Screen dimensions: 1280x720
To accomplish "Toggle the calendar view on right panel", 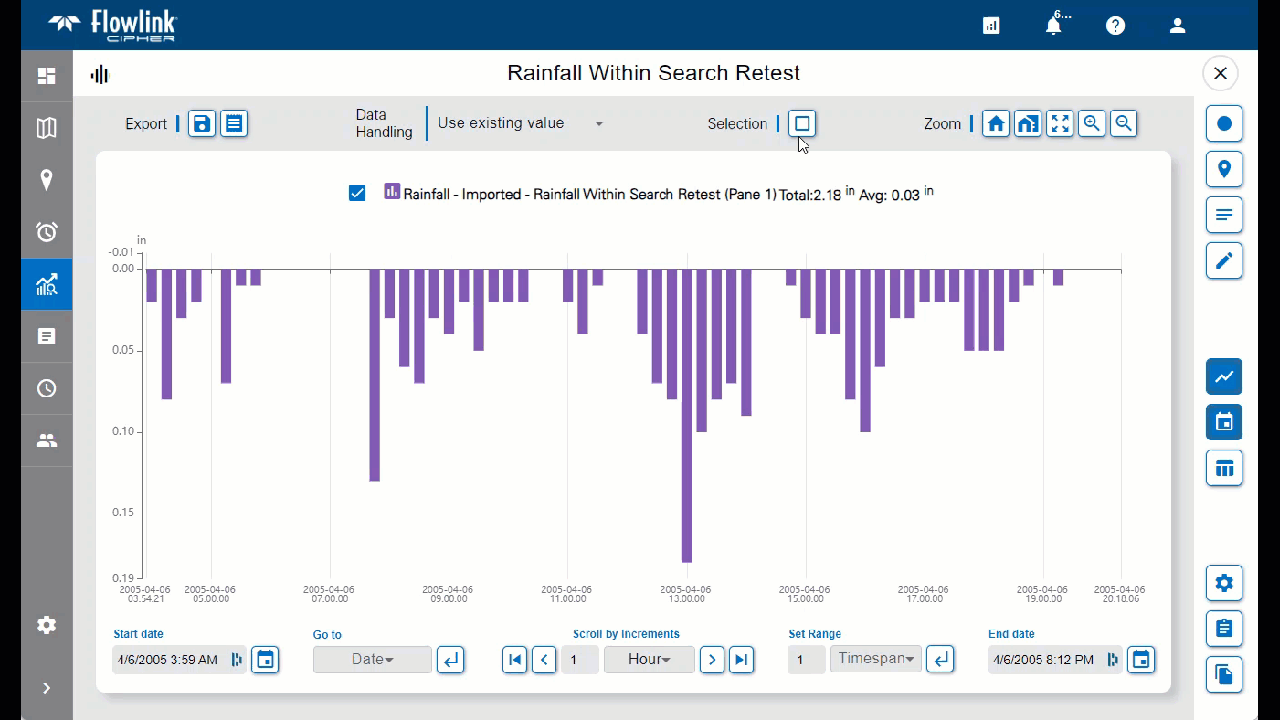I will pos(1224,422).
